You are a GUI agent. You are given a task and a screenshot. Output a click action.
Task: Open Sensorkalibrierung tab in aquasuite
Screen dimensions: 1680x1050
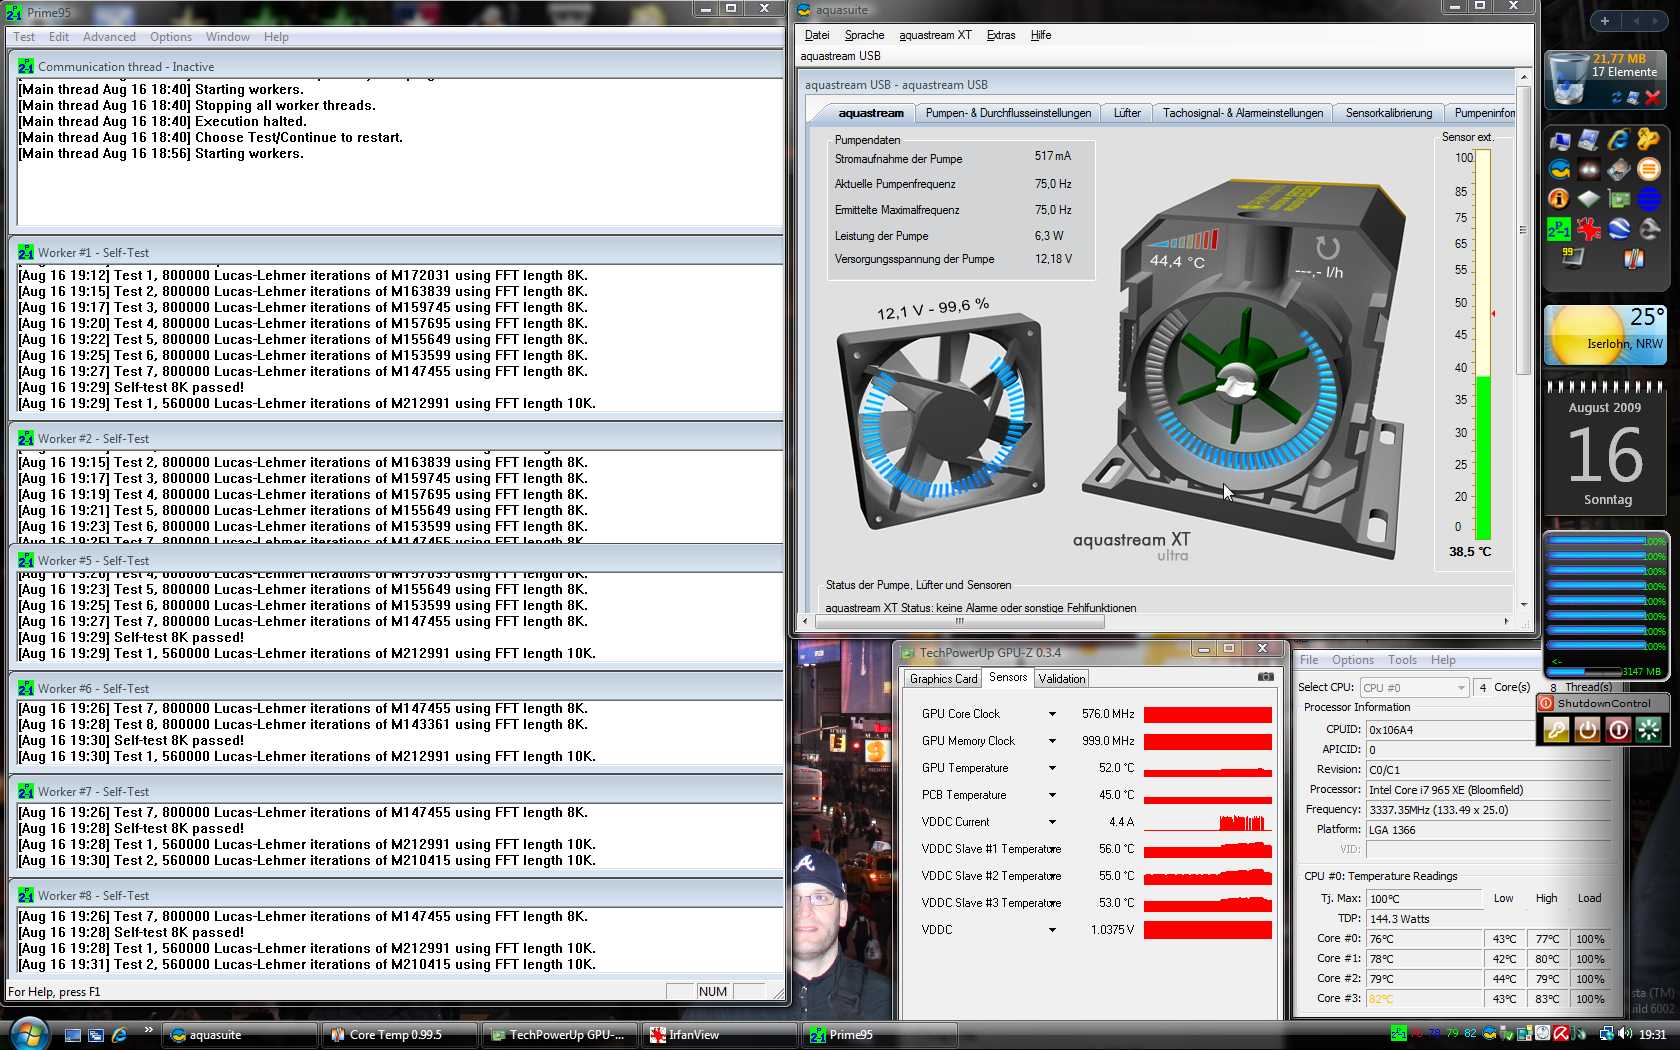[x=1389, y=113]
